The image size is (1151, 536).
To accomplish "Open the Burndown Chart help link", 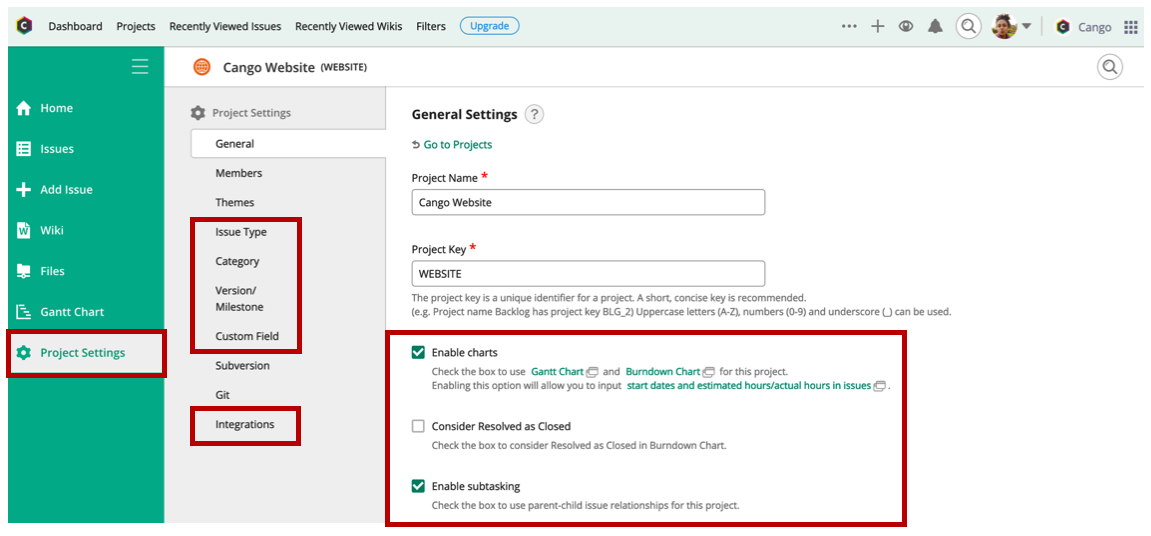I will (x=663, y=372).
